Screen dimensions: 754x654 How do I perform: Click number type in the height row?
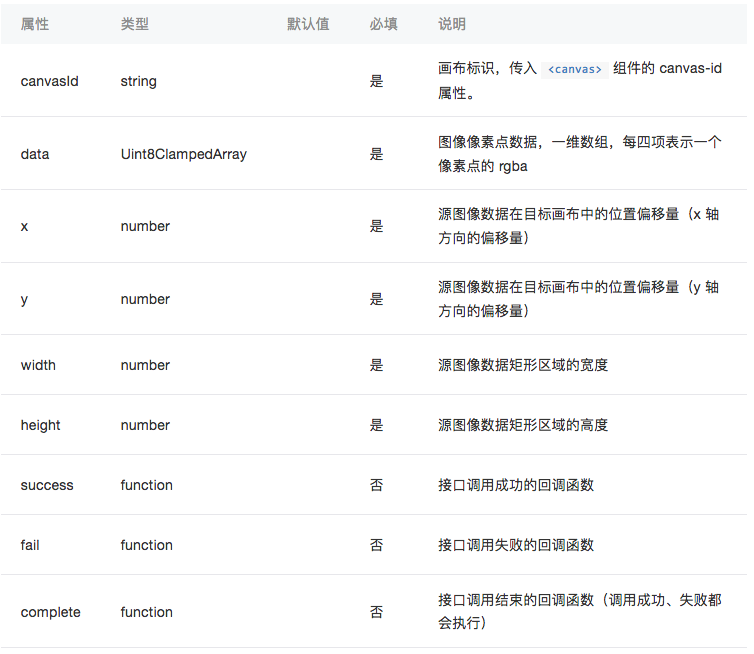coord(145,426)
